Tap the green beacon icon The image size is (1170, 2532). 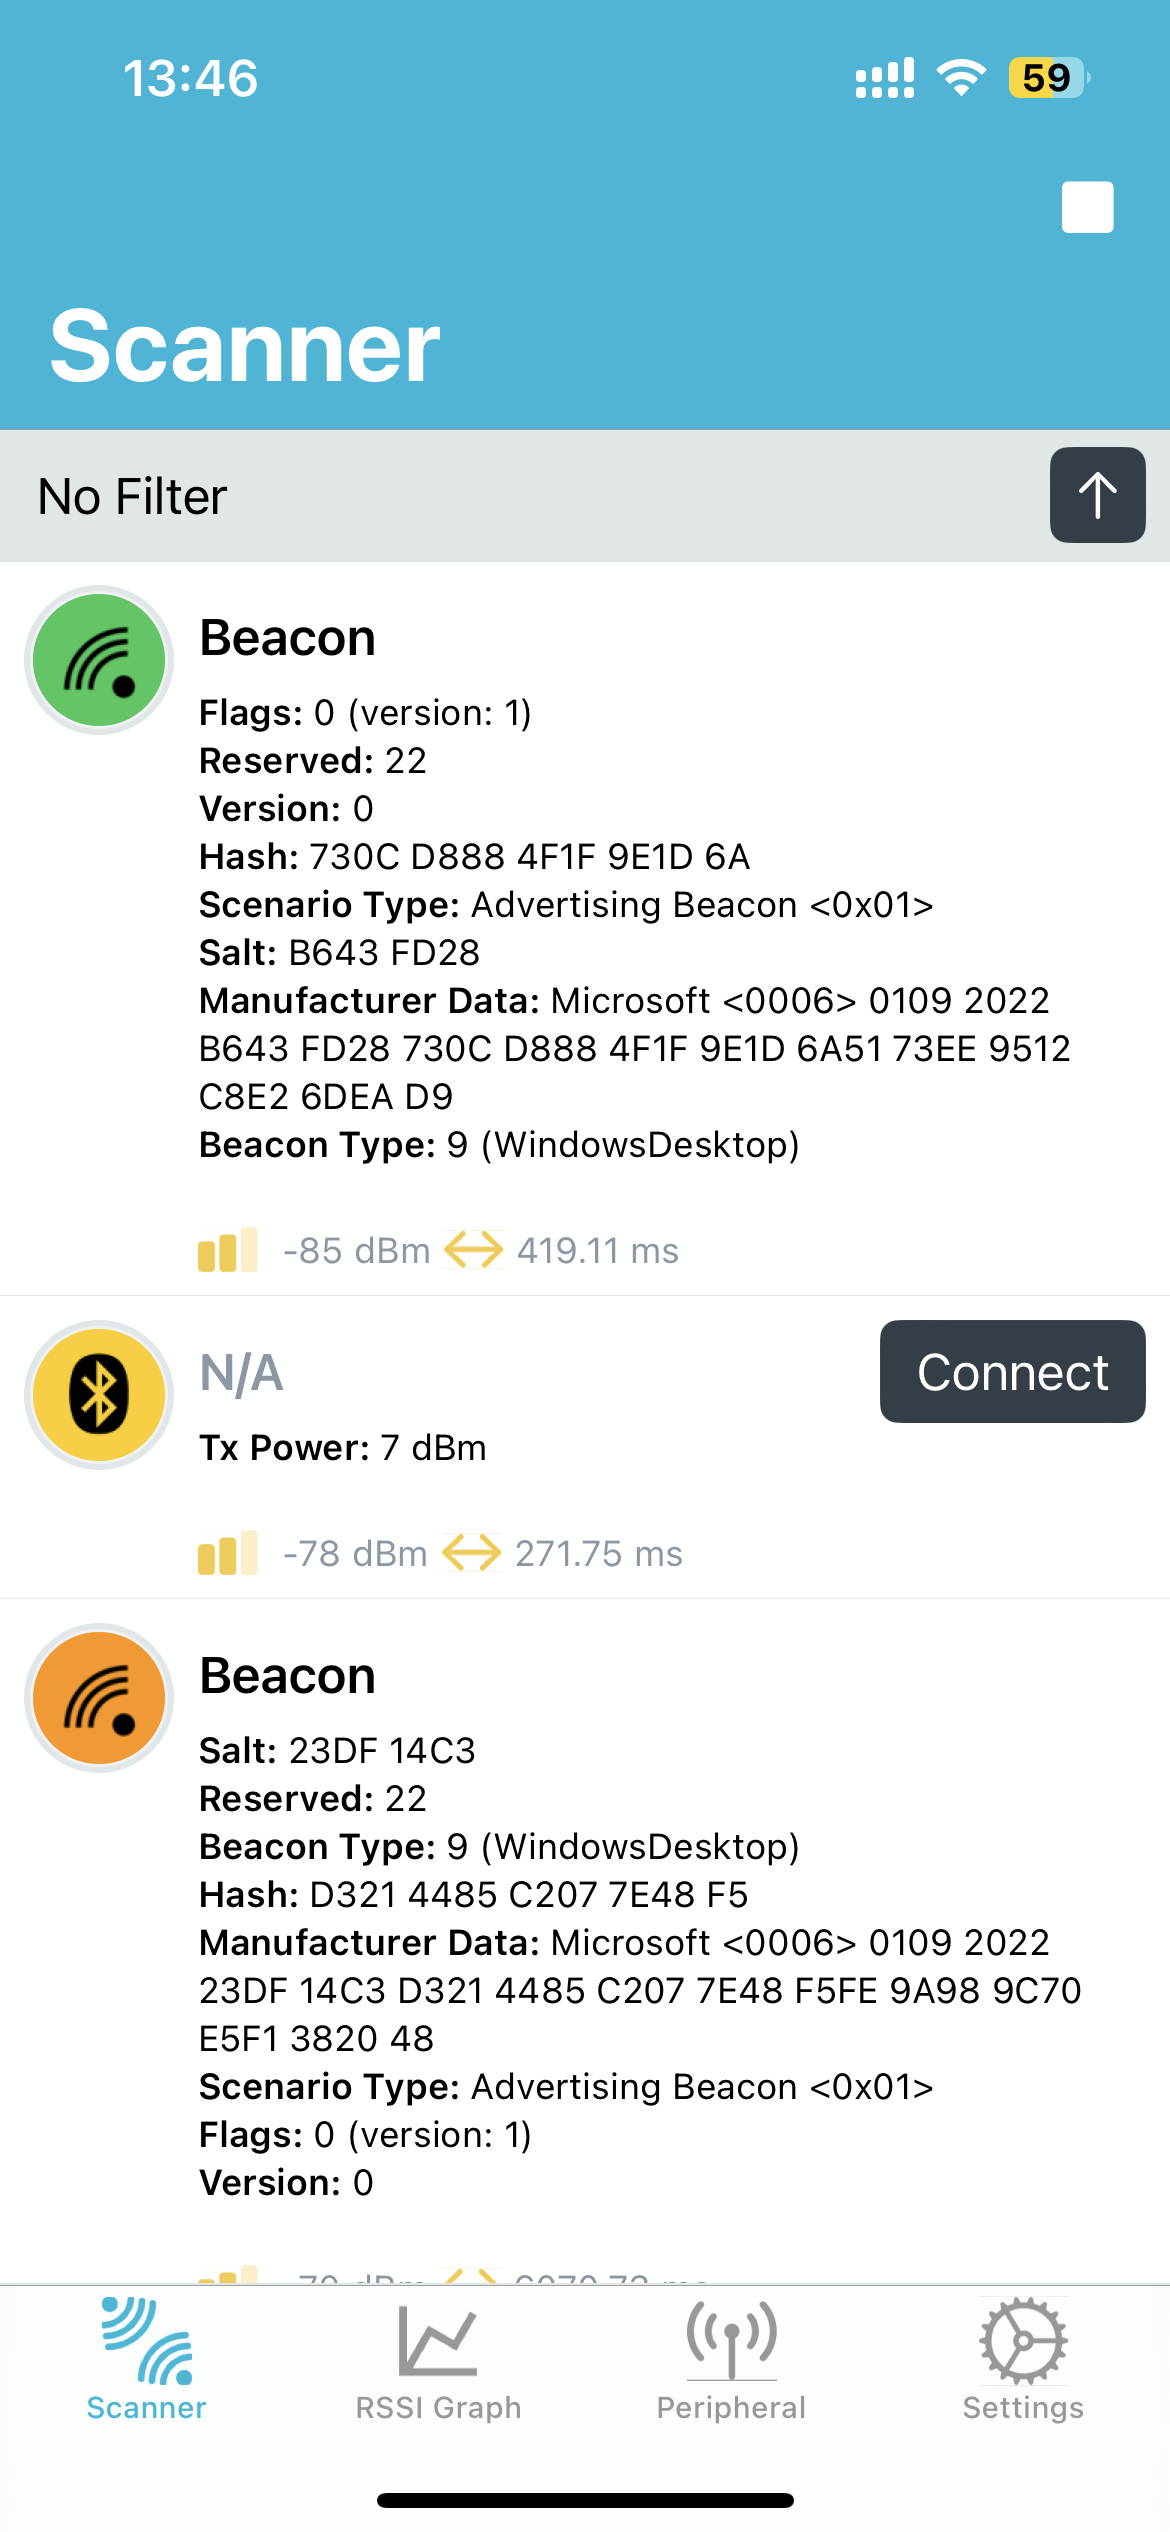pyautogui.click(x=99, y=660)
